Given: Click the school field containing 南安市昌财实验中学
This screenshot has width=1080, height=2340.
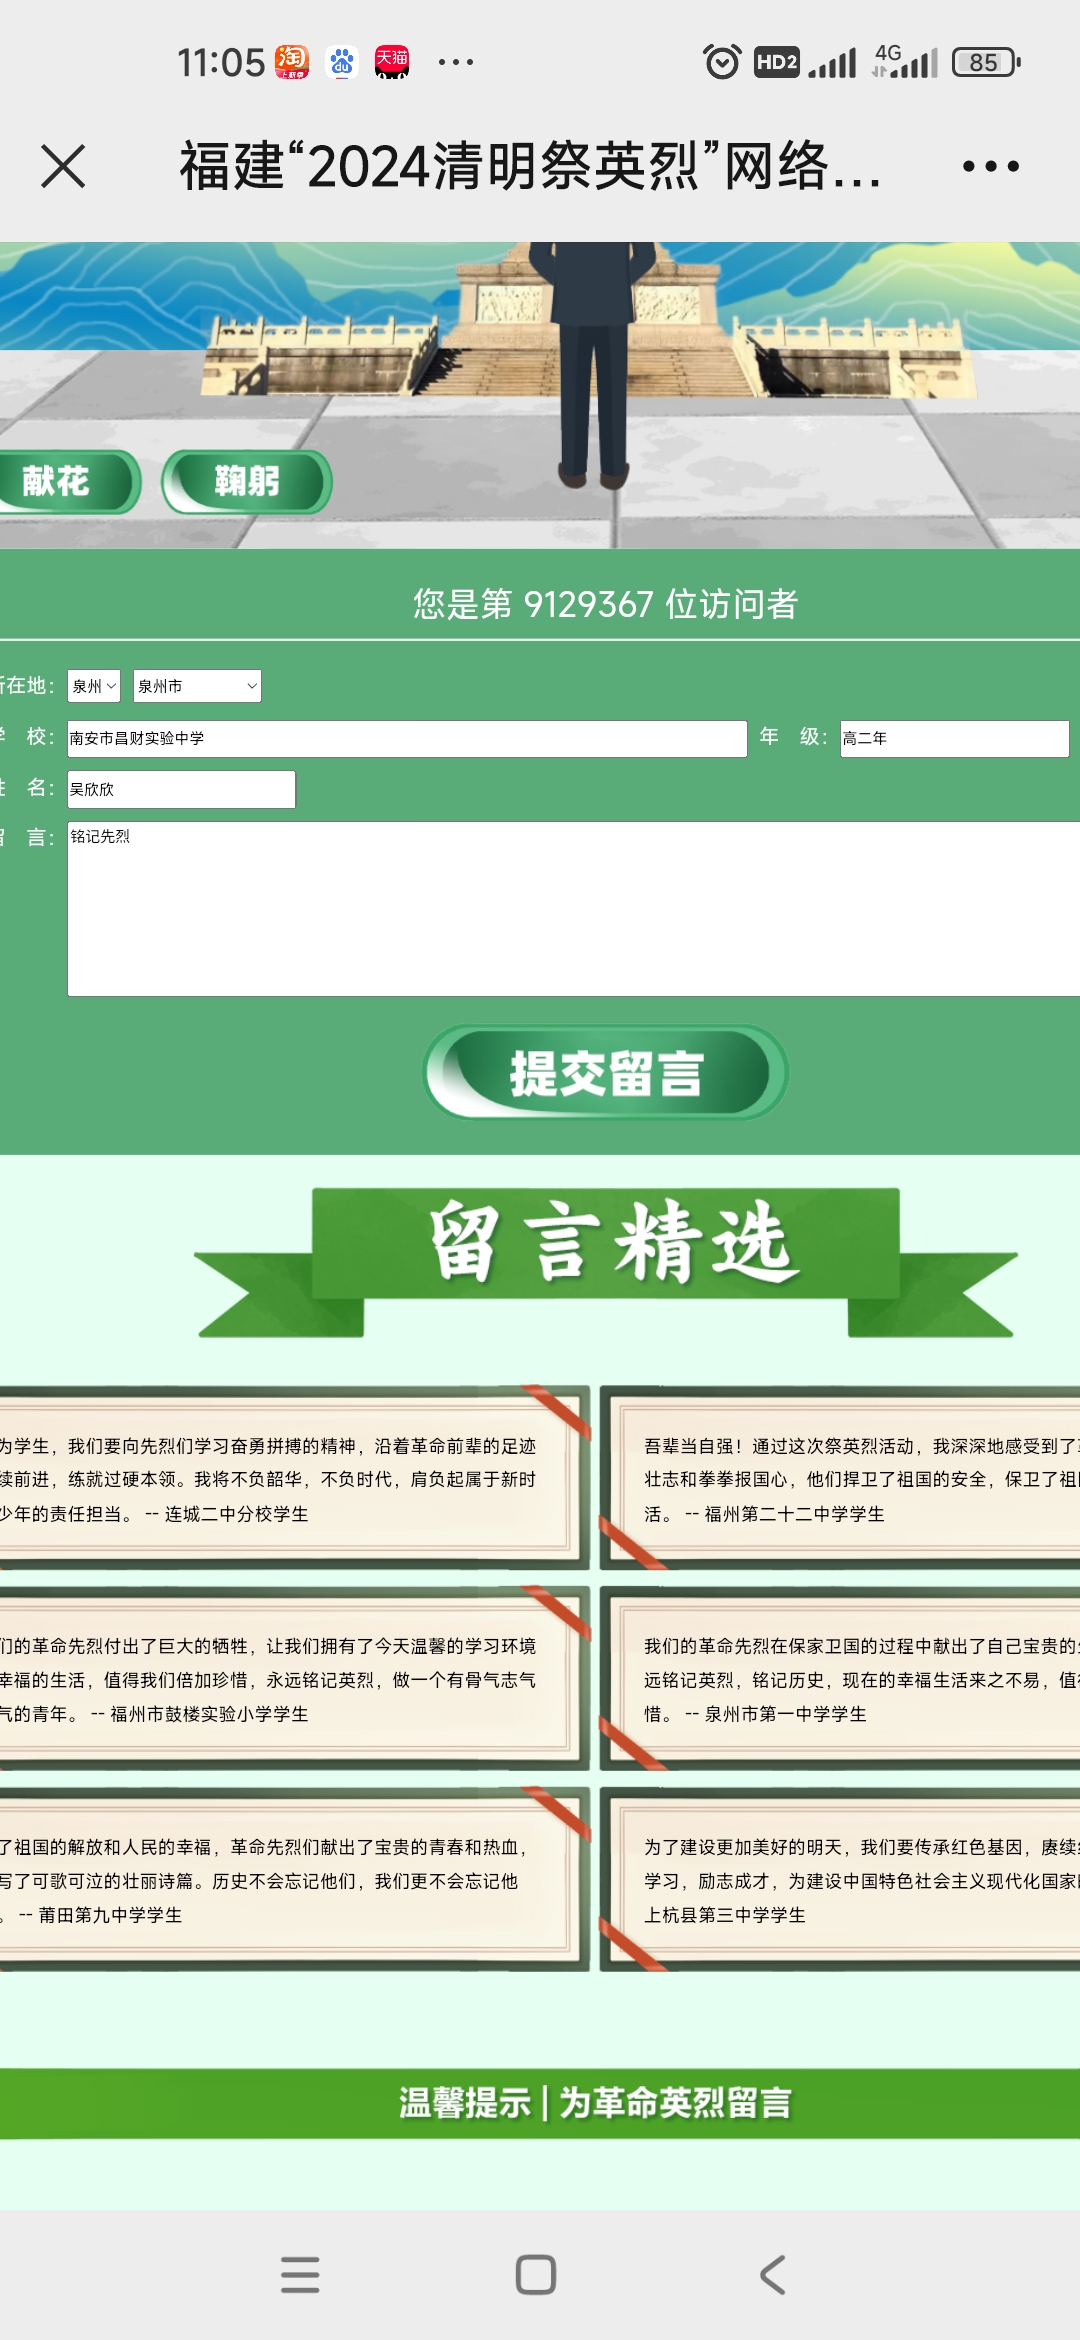Looking at the screenshot, I should 406,738.
